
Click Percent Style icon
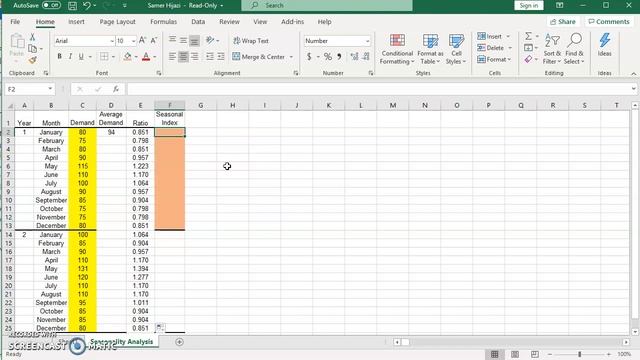pyautogui.click(x=328, y=57)
